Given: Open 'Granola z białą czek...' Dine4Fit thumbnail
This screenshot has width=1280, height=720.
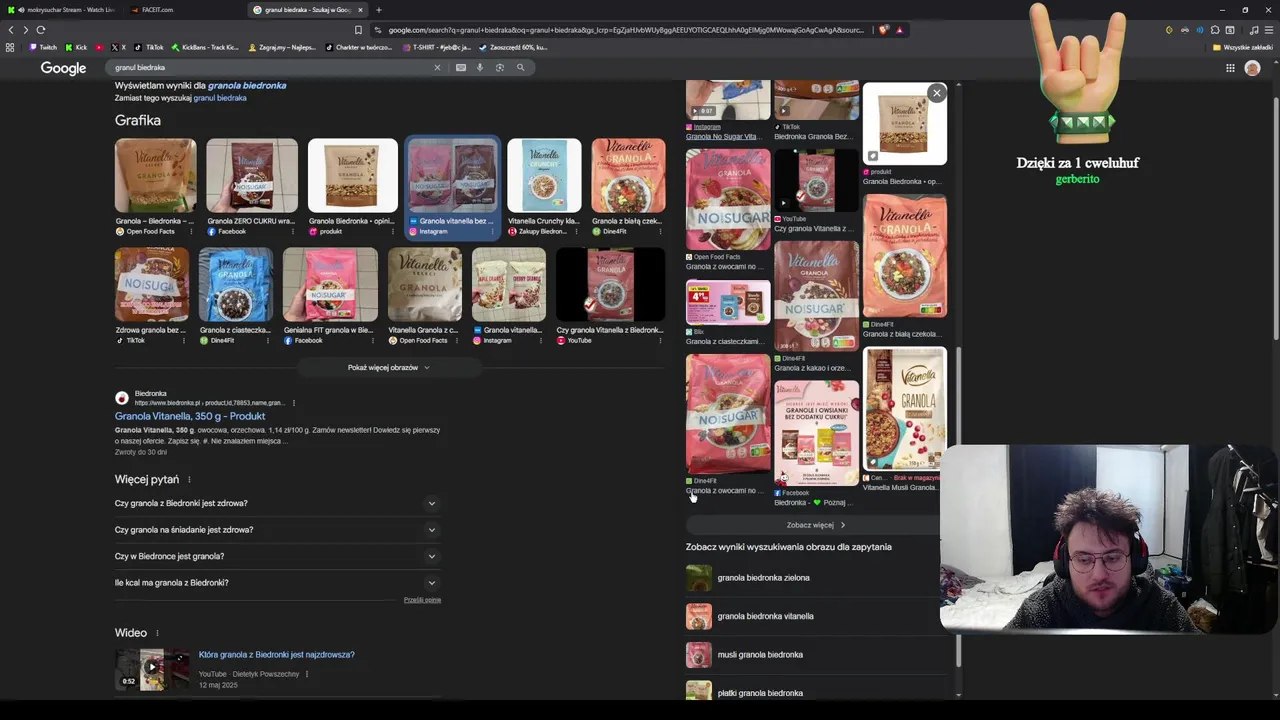Looking at the screenshot, I should pyautogui.click(x=628, y=175).
